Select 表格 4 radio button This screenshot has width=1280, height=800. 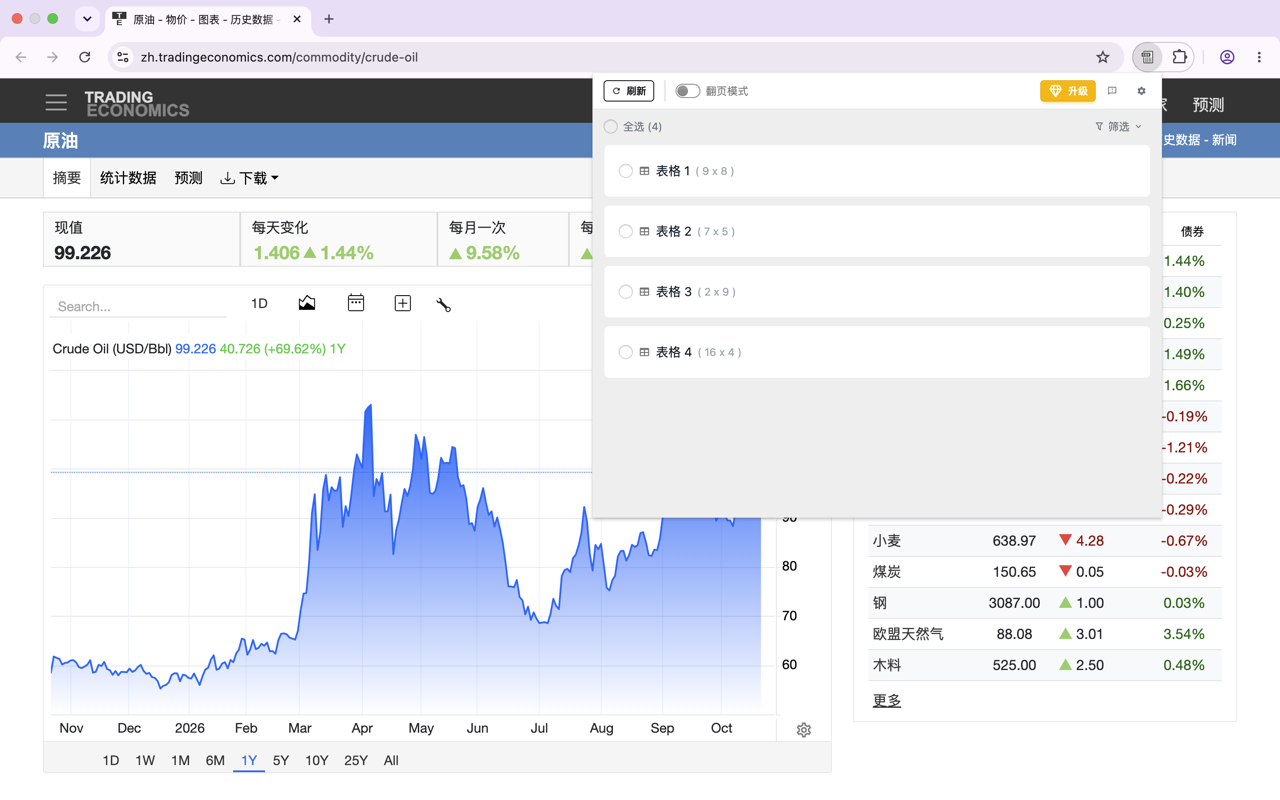pos(626,352)
